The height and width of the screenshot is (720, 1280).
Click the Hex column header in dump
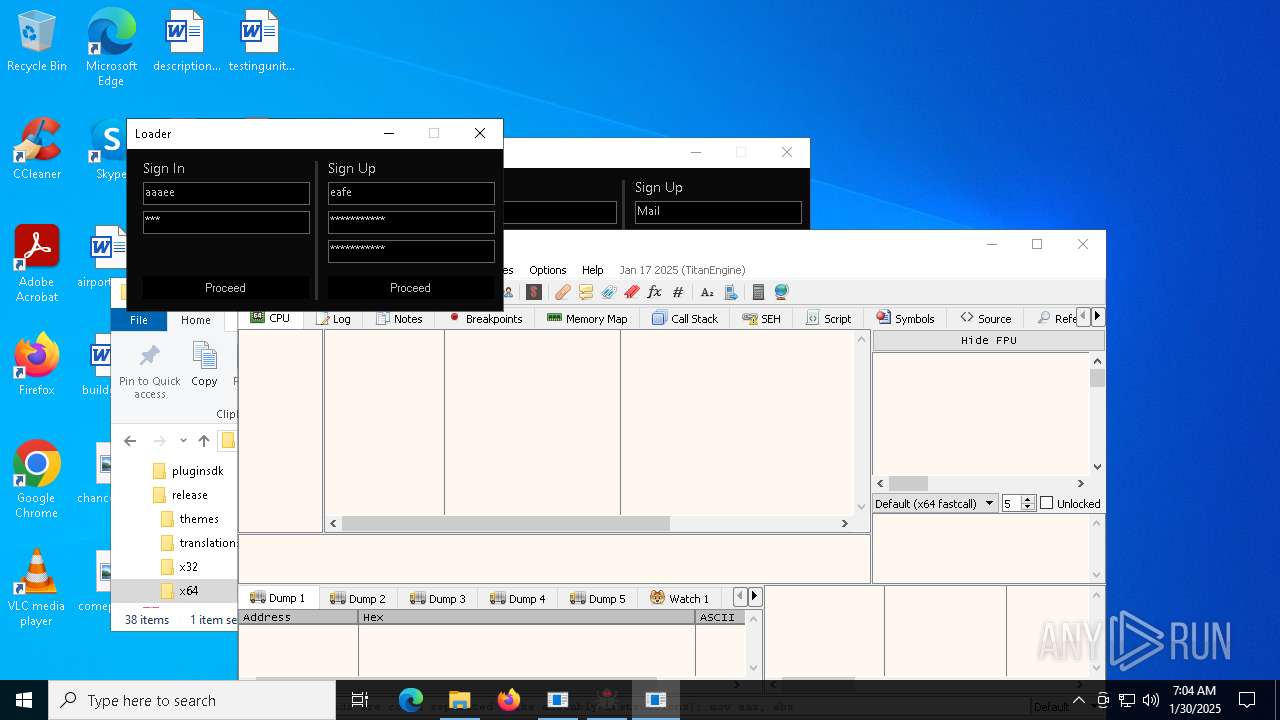[527, 617]
